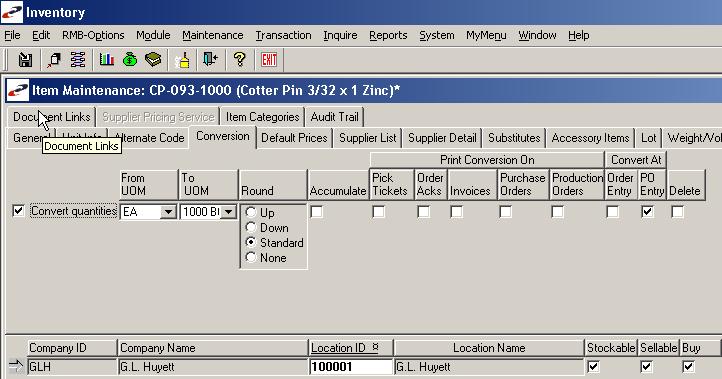Viewport: 722px width, 379px height.
Task: Check the Order Acks print conversion checkbox
Action: point(423,211)
